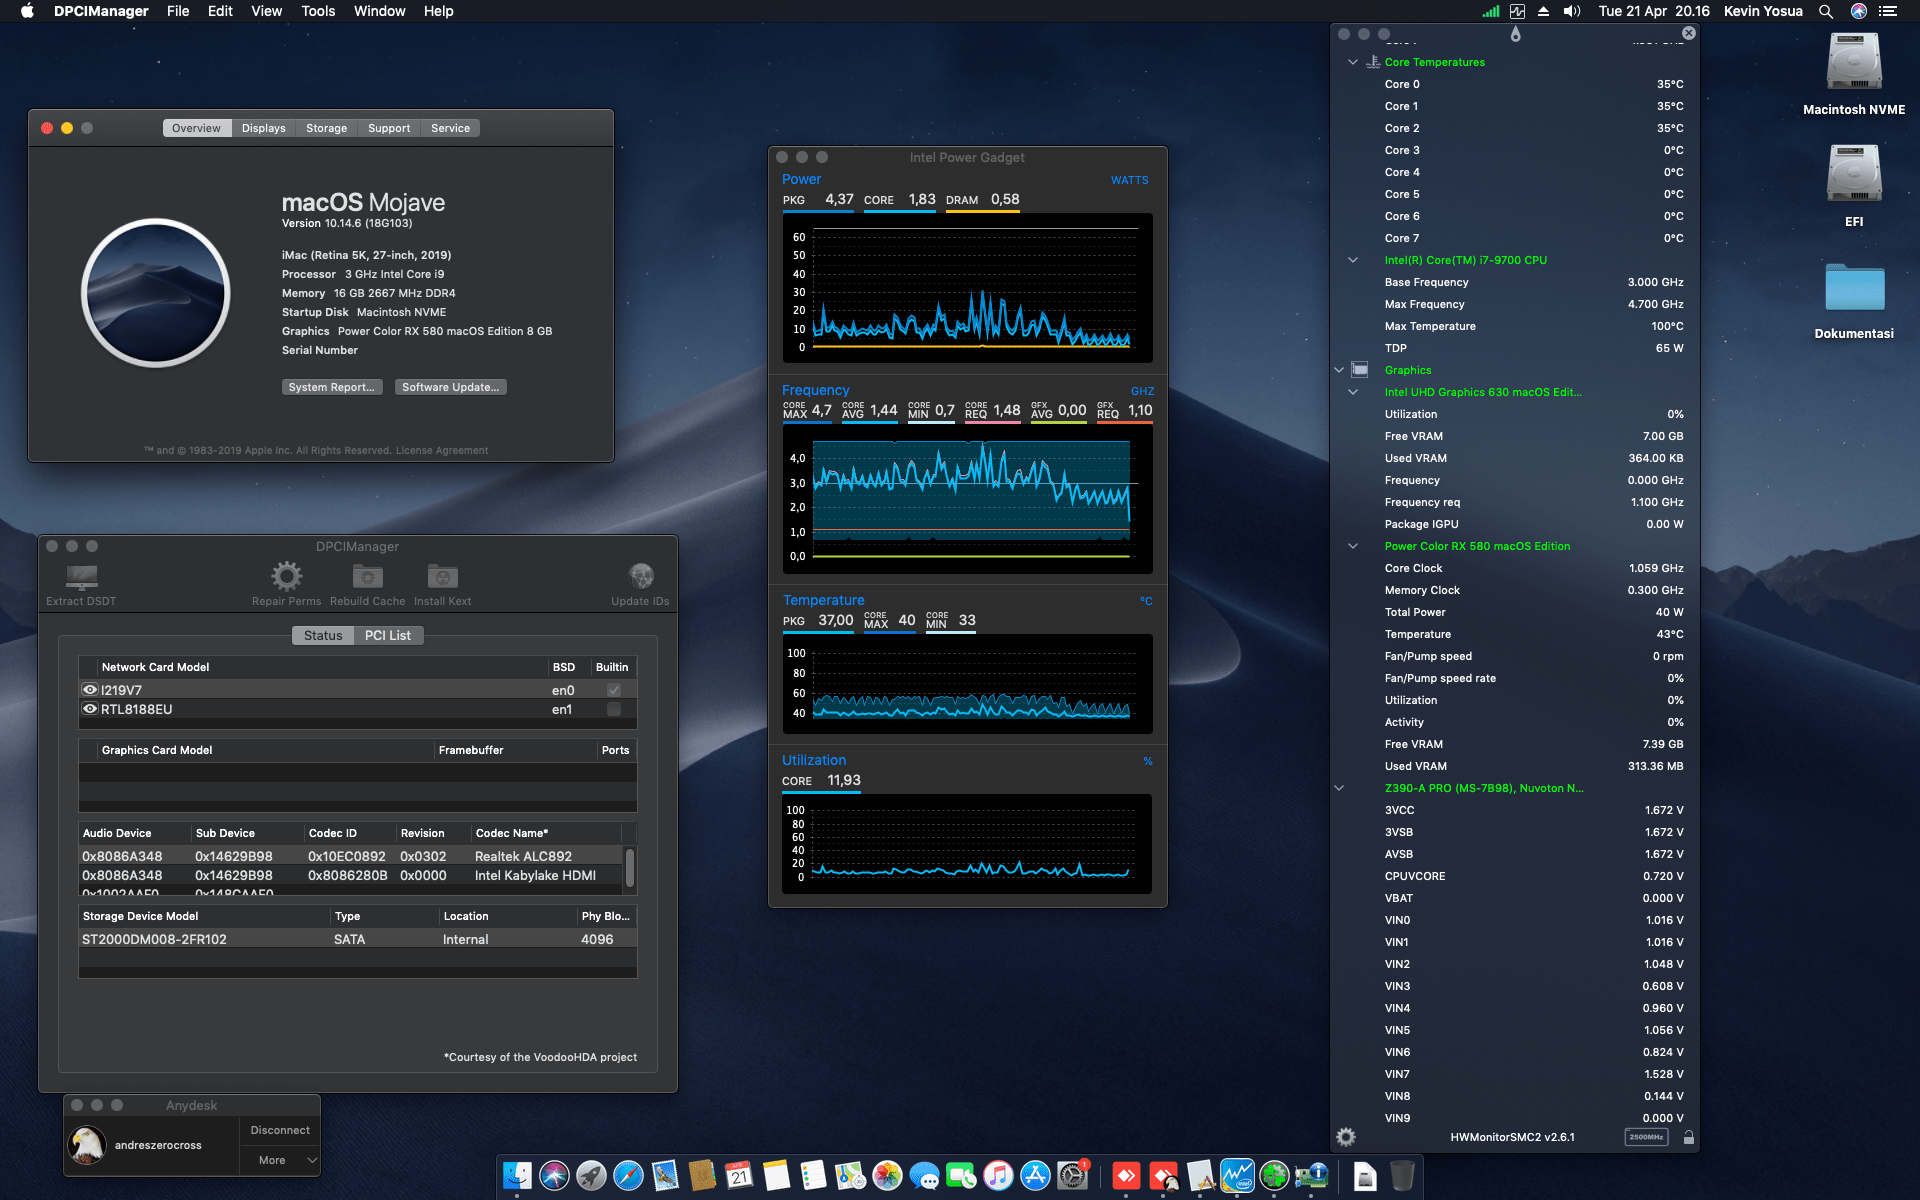Click the lock icon in HWMonitorSMC2
1920x1200 pixels.
point(1688,1137)
